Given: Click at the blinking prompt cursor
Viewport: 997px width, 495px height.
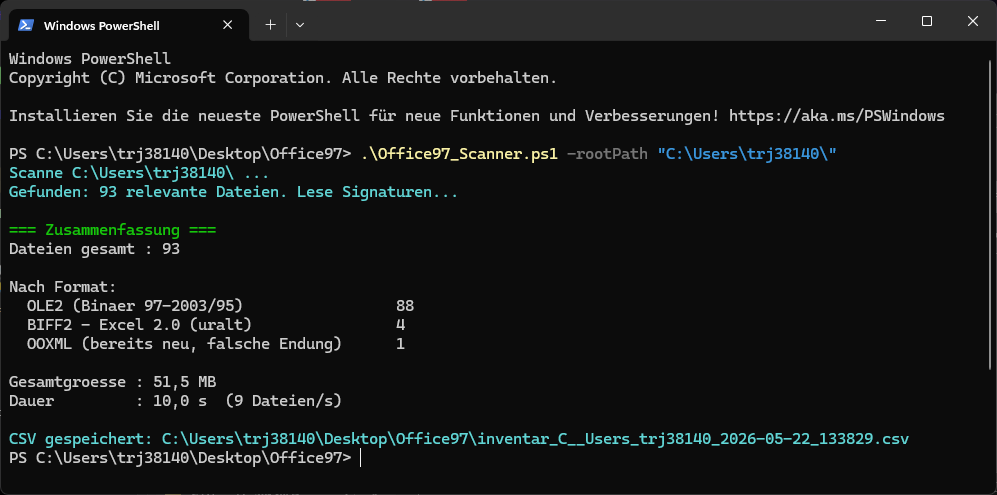Looking at the screenshot, I should [x=361, y=457].
